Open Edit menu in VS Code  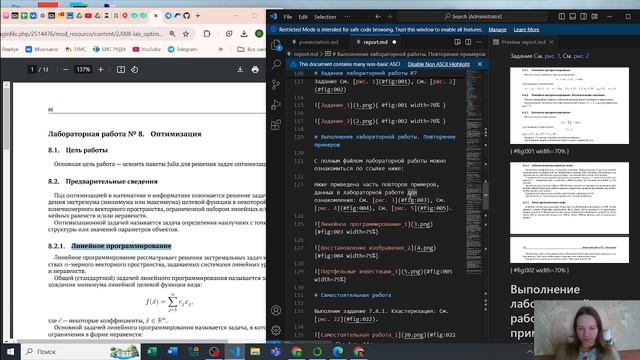(303, 17)
